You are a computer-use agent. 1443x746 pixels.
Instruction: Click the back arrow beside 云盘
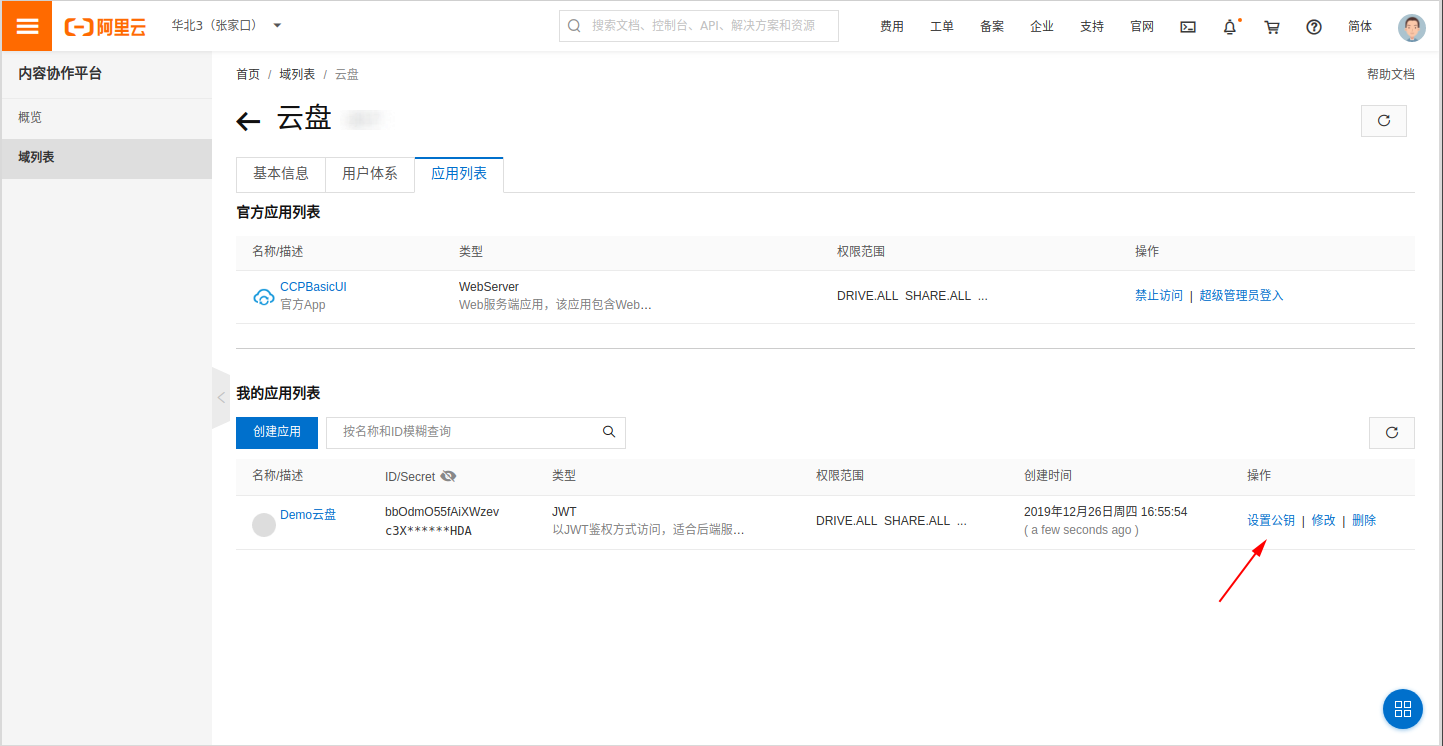248,122
